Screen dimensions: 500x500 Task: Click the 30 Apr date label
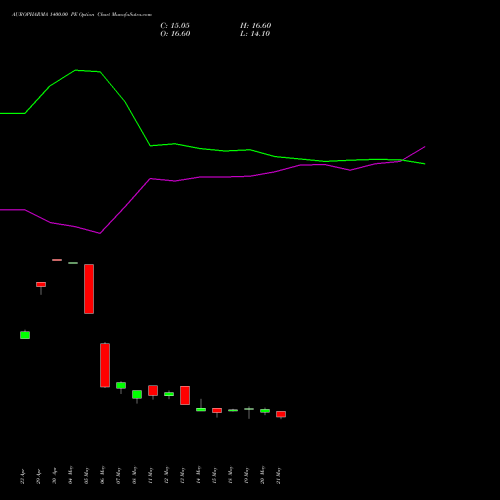tap(54, 475)
